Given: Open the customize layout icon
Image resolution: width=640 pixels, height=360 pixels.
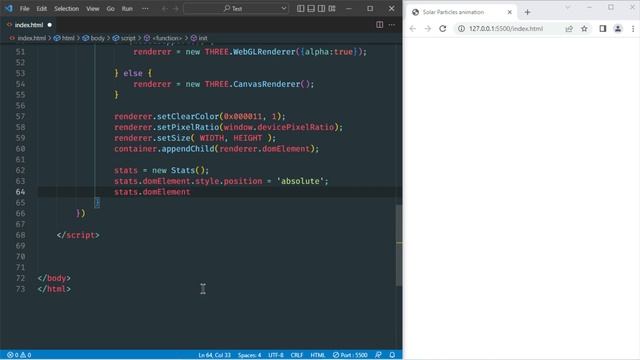Looking at the screenshot, I should pyautogui.click(x=332, y=9).
